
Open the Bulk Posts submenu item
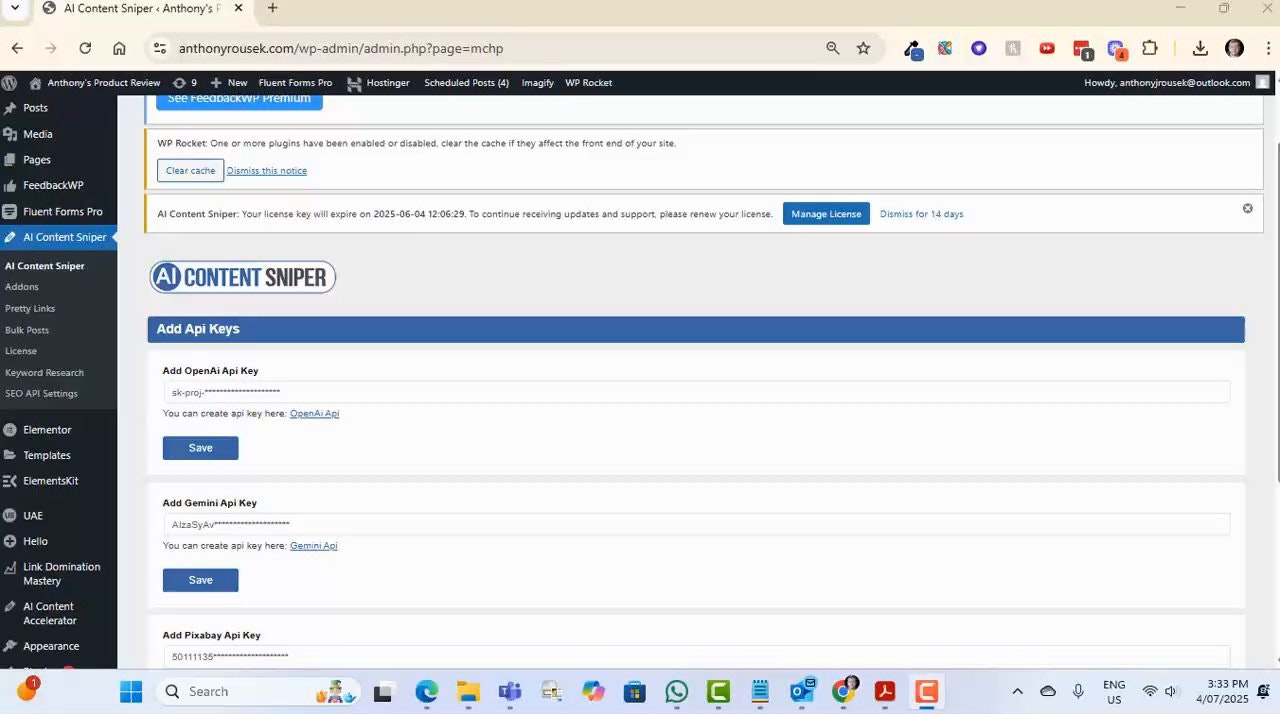click(x=27, y=330)
